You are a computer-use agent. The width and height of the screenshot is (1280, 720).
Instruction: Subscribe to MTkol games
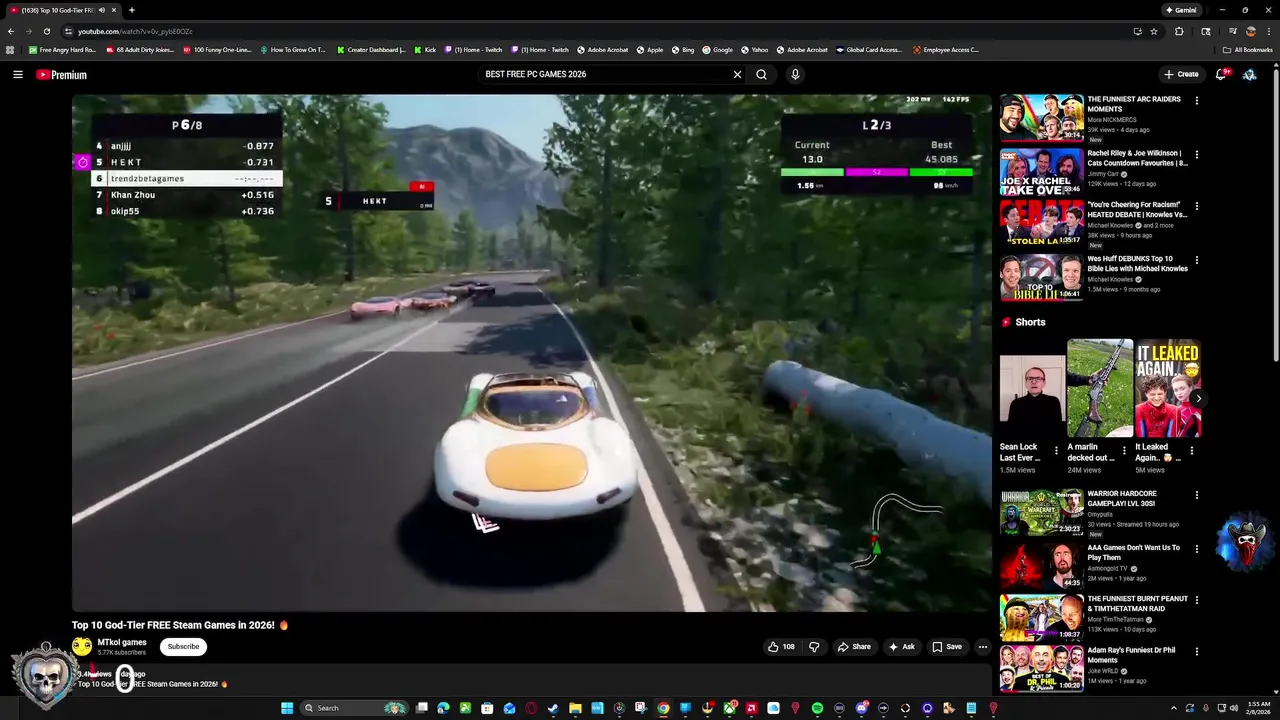click(183, 647)
